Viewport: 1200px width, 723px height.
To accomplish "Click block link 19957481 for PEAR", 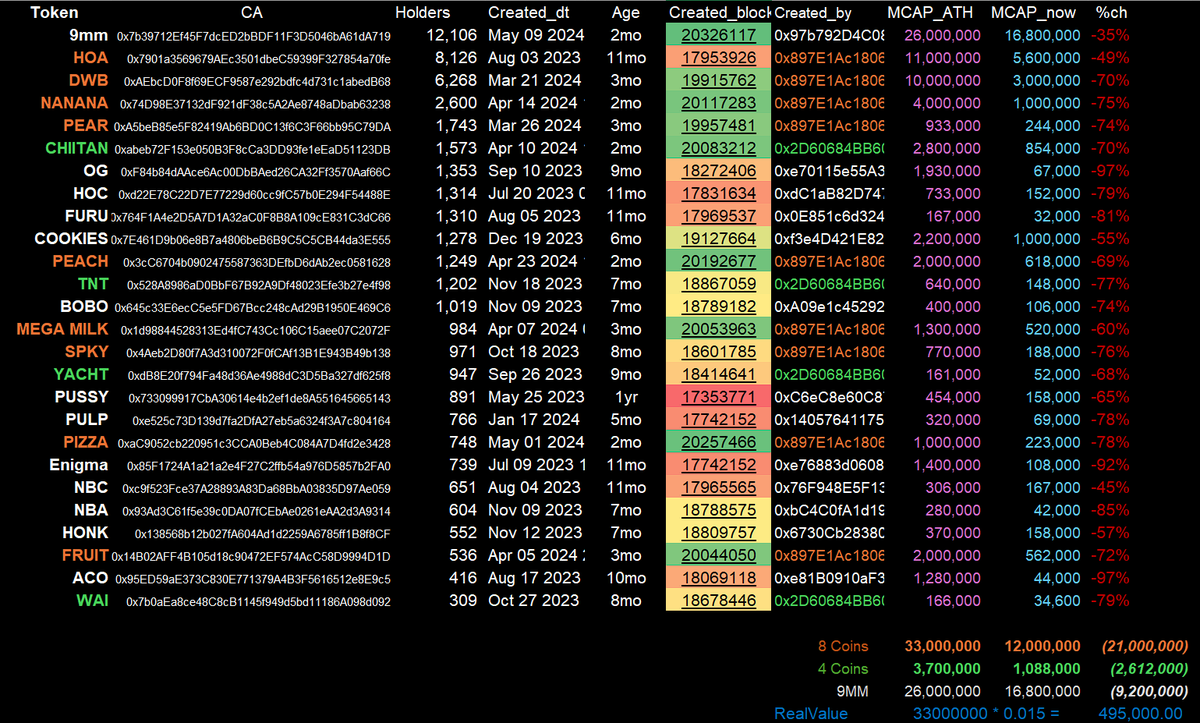I will click(718, 125).
